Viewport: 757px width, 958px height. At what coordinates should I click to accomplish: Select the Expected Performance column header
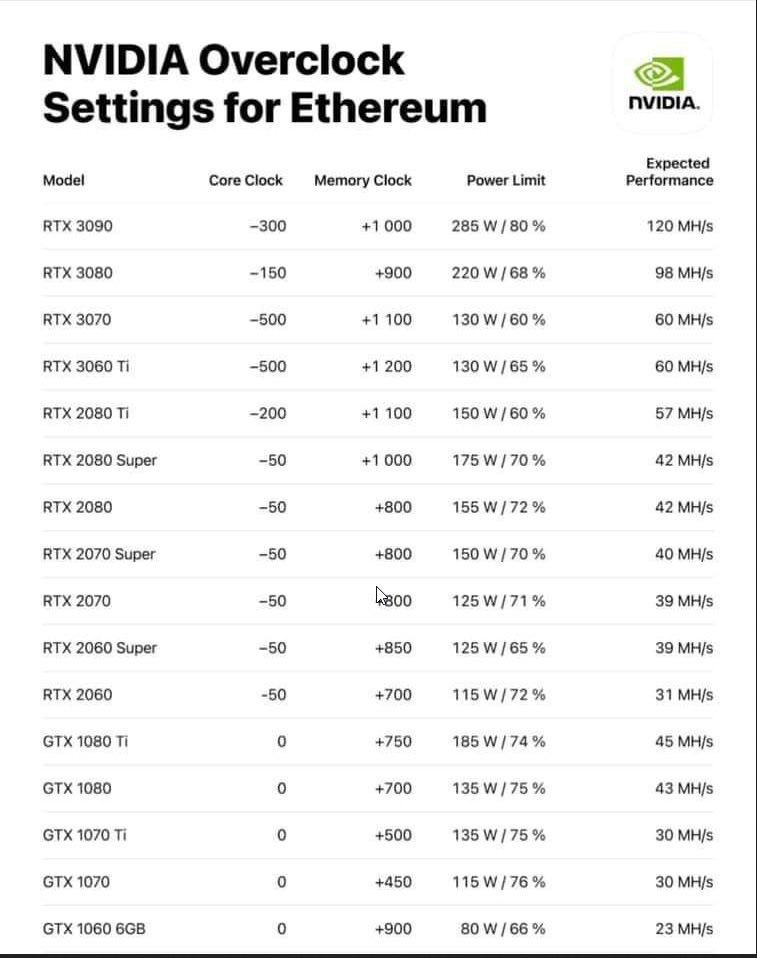pyautogui.click(x=670, y=172)
